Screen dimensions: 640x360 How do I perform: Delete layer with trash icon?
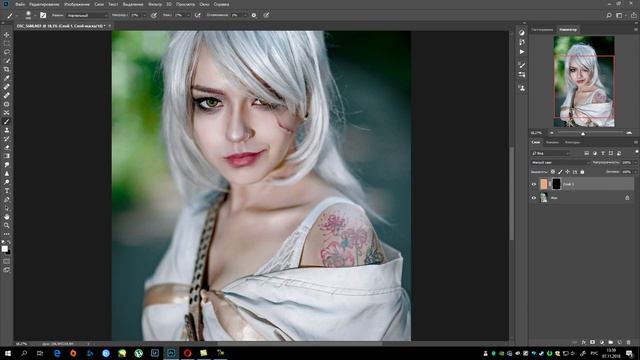coord(629,342)
